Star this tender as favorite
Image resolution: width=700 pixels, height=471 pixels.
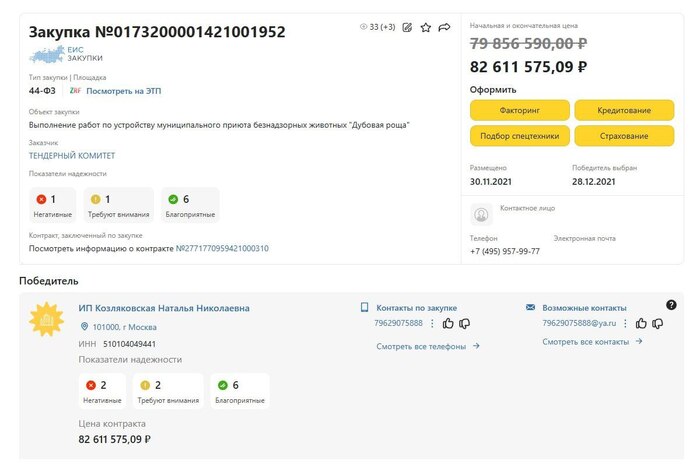426,27
